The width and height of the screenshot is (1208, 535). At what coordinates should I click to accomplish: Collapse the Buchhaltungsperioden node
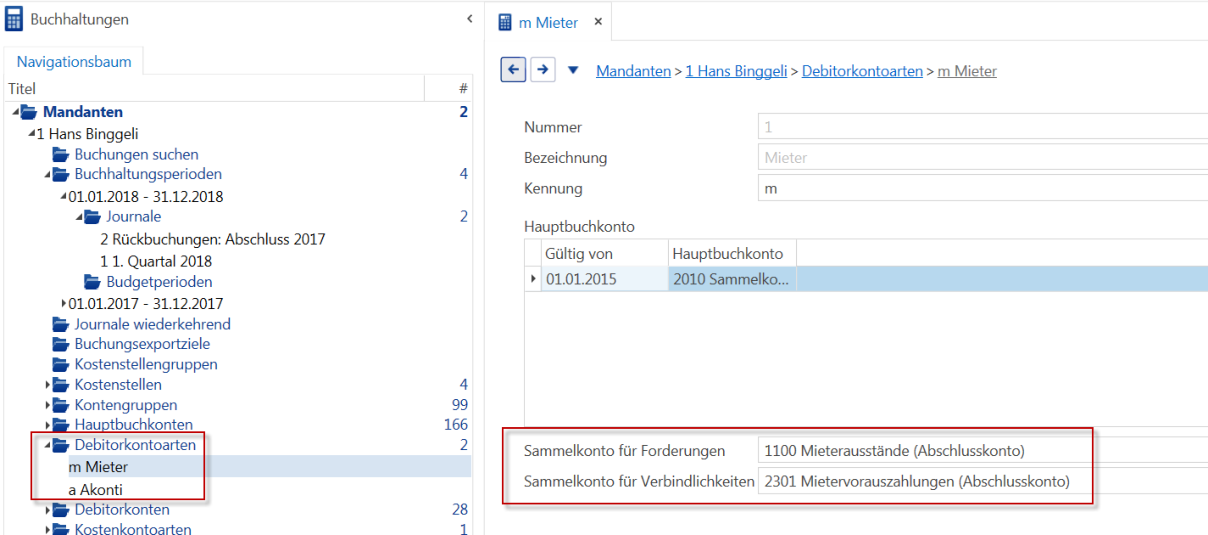(48, 174)
